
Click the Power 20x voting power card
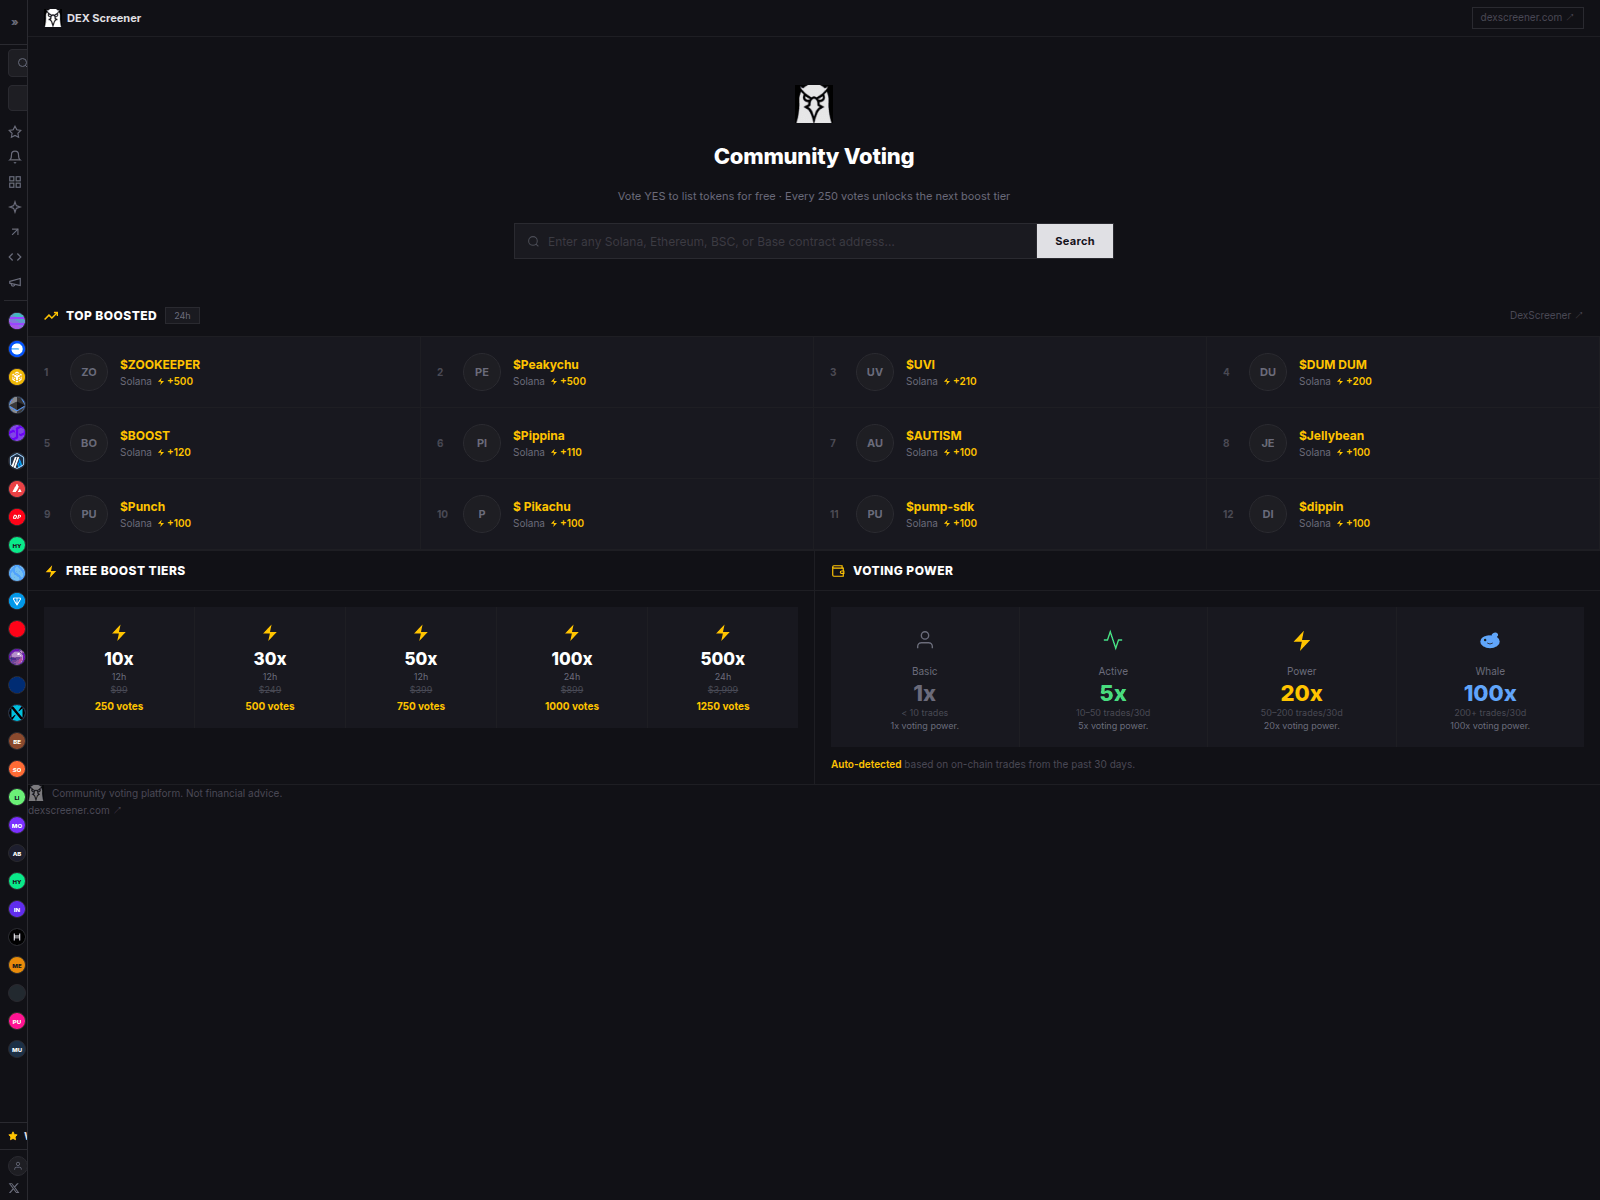(1302, 677)
